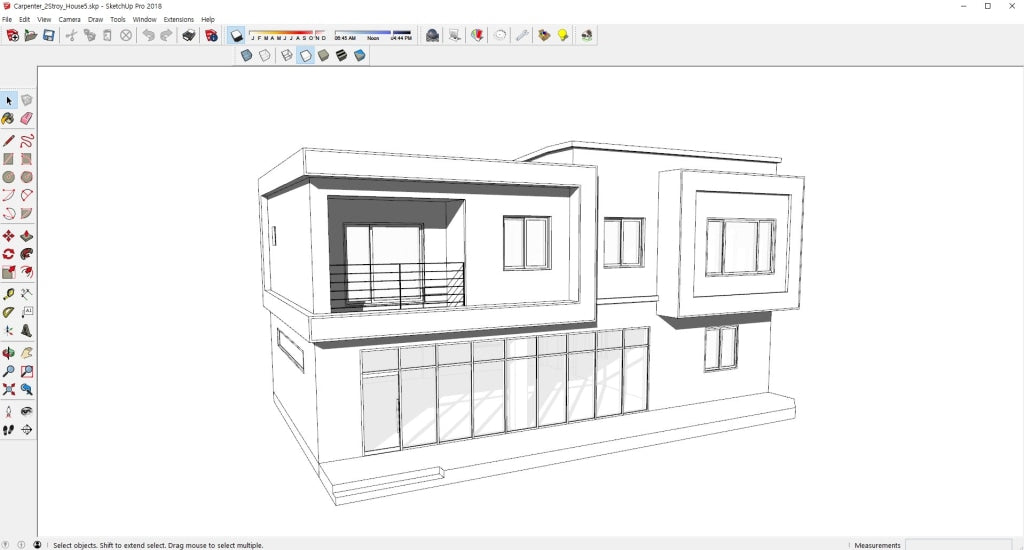Switch to Shaded With Textures style
The height and width of the screenshot is (550, 1024).
(342, 56)
